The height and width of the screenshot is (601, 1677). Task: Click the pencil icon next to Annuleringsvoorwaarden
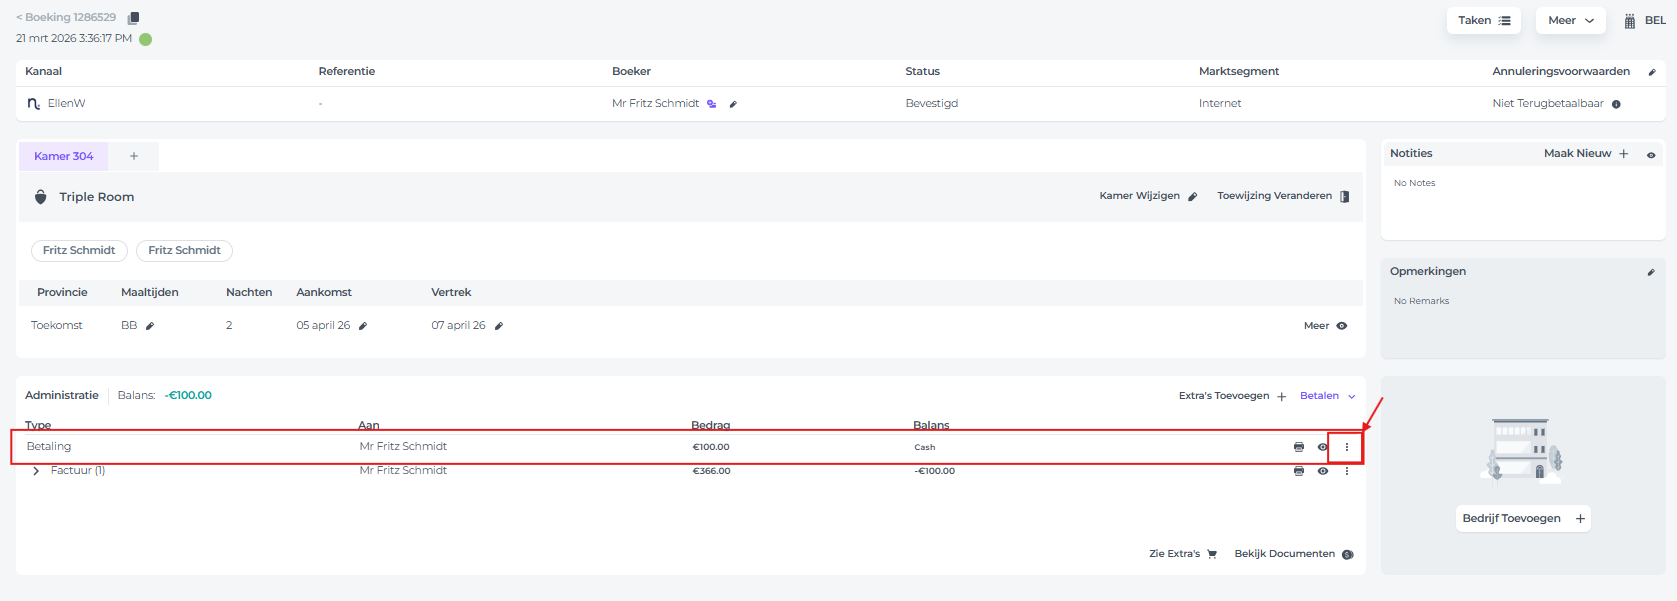tap(1651, 72)
